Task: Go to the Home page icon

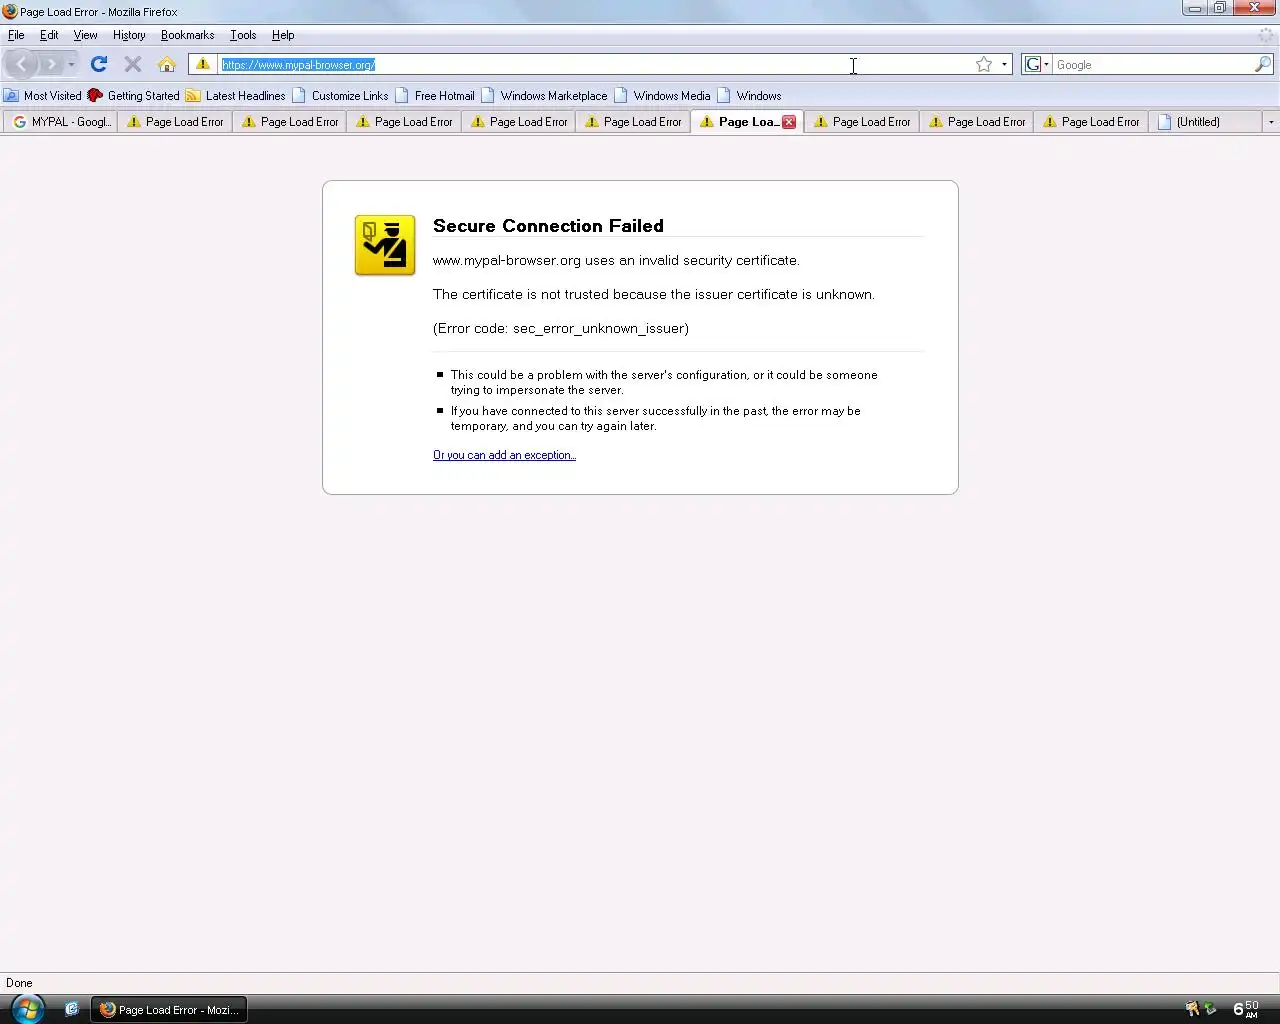Action: tap(167, 64)
